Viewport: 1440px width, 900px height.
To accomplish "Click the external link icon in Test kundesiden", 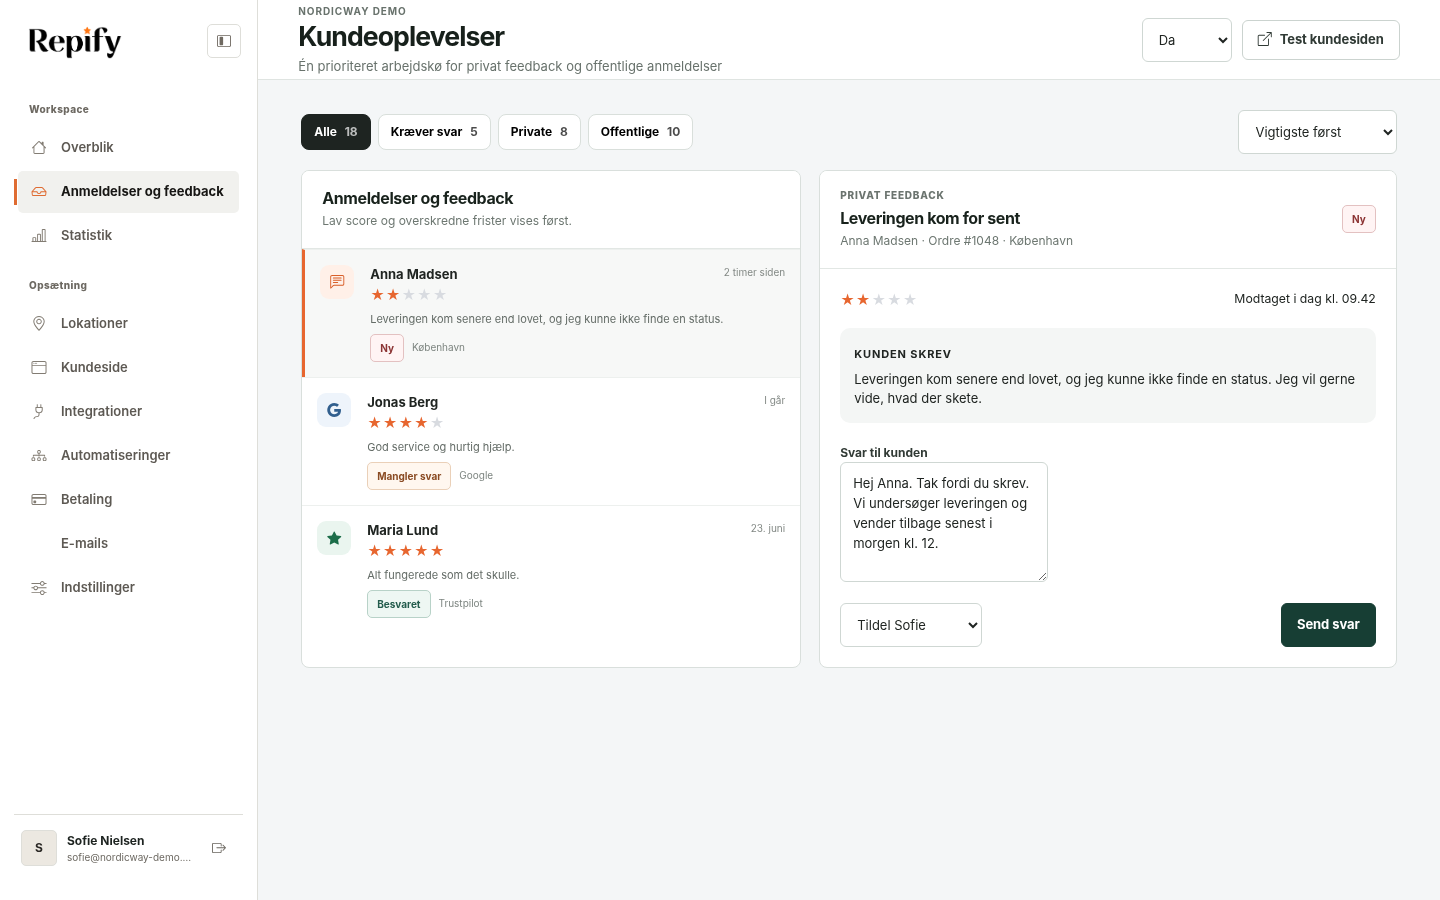I will 1264,39.
